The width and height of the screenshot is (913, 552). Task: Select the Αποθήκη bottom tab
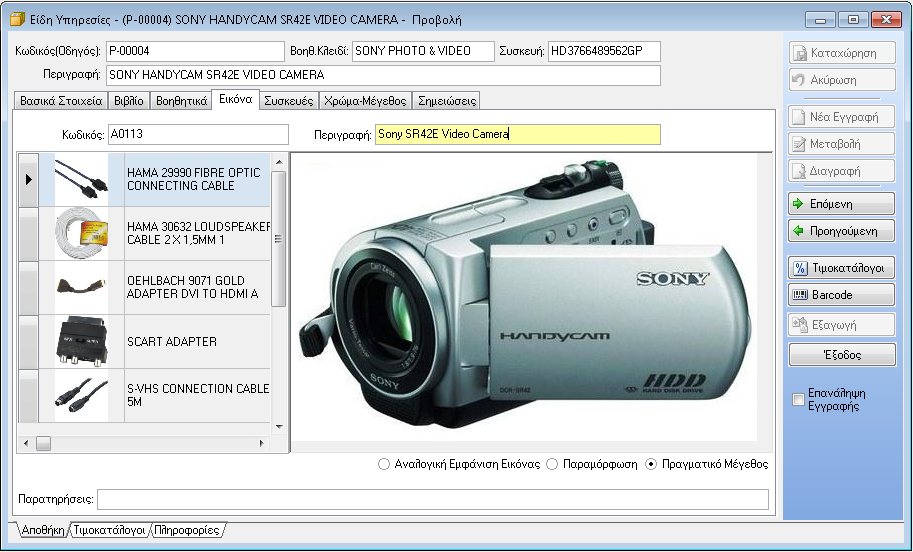tap(42, 530)
